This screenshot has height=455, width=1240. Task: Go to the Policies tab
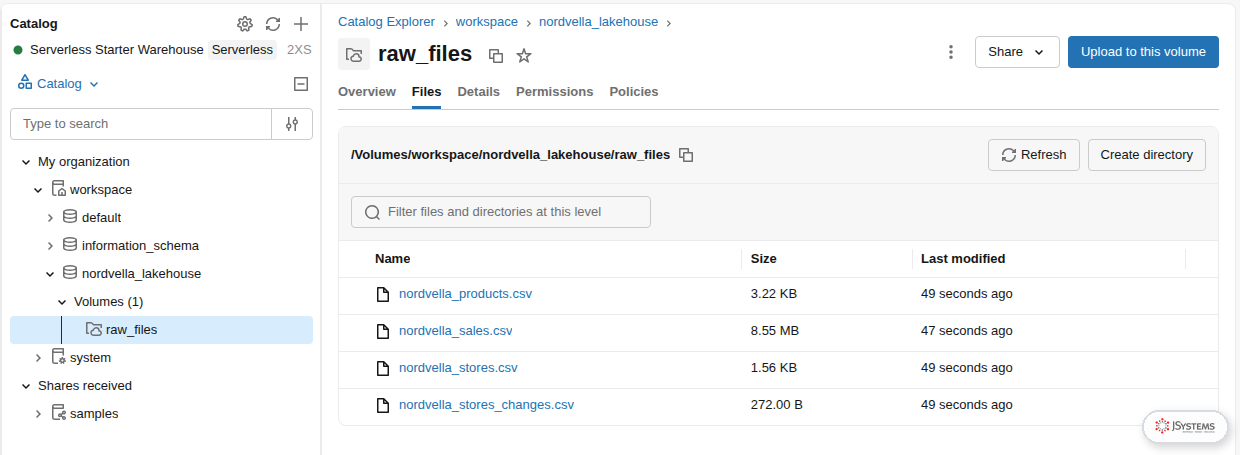pos(634,91)
